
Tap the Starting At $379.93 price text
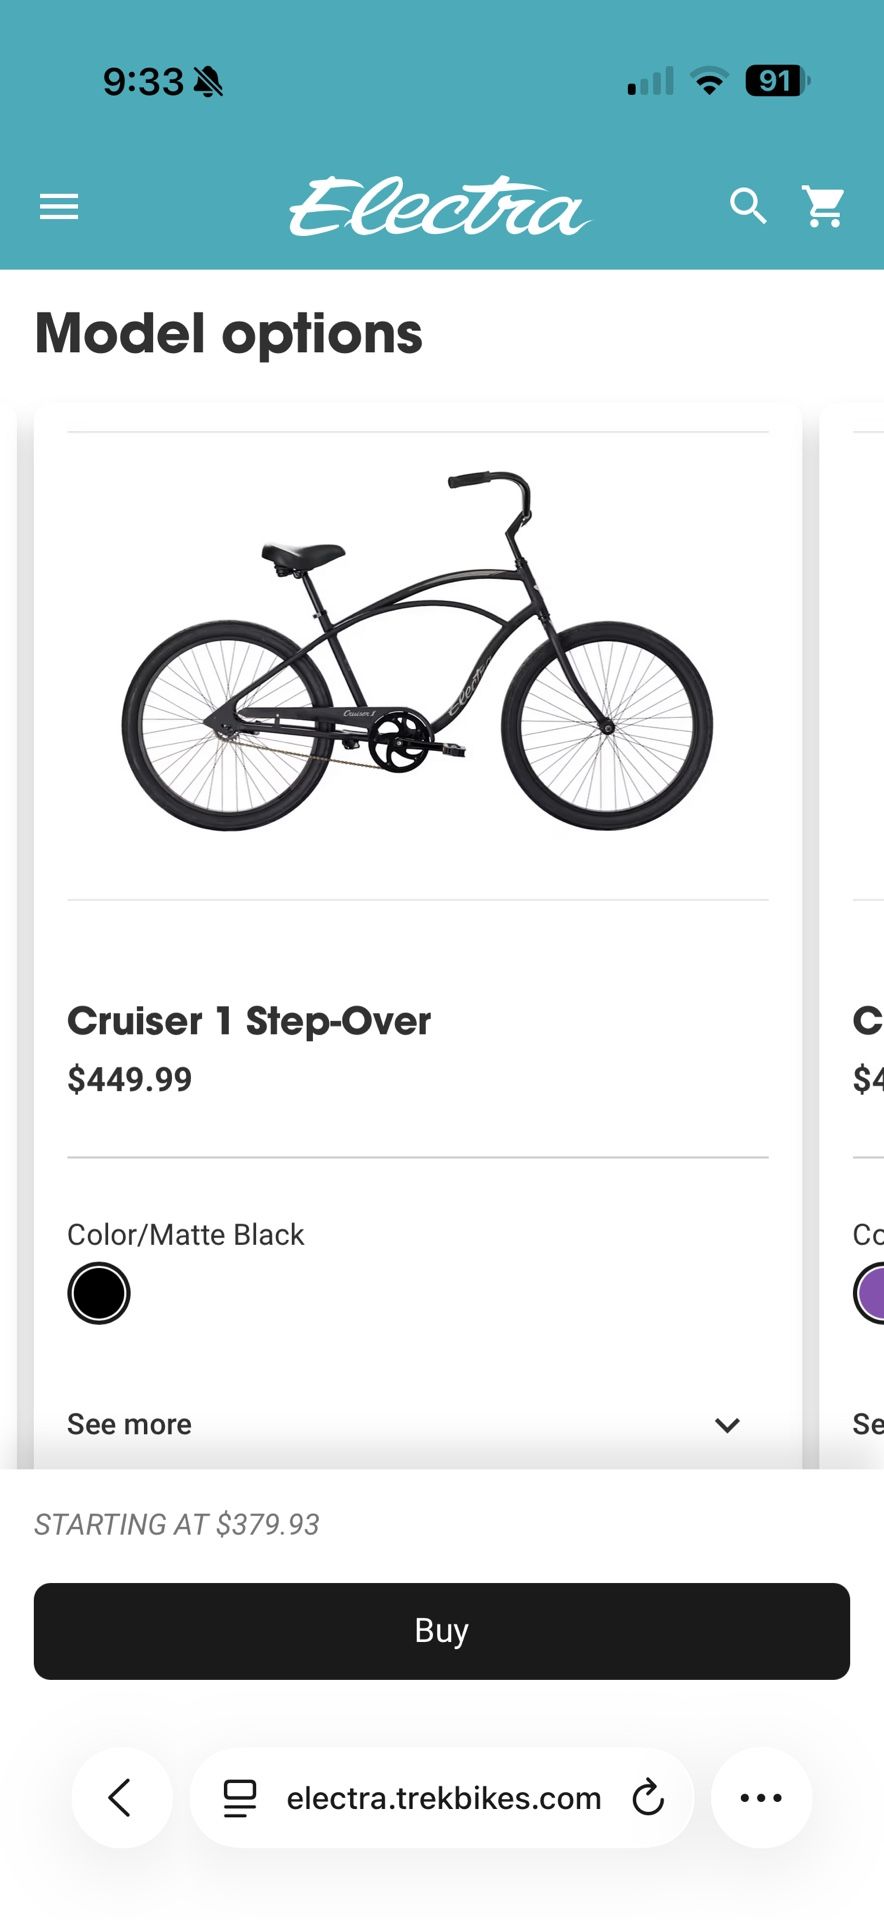(176, 1524)
